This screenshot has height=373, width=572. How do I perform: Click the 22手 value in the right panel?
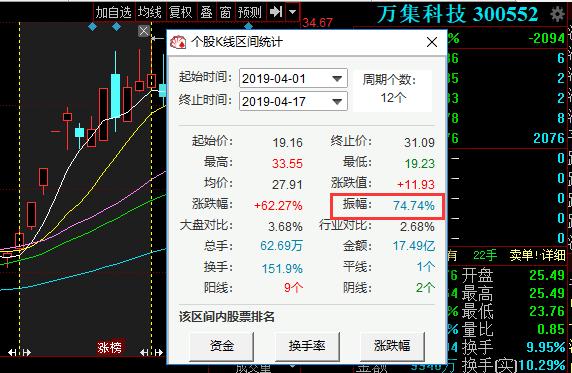click(485, 255)
